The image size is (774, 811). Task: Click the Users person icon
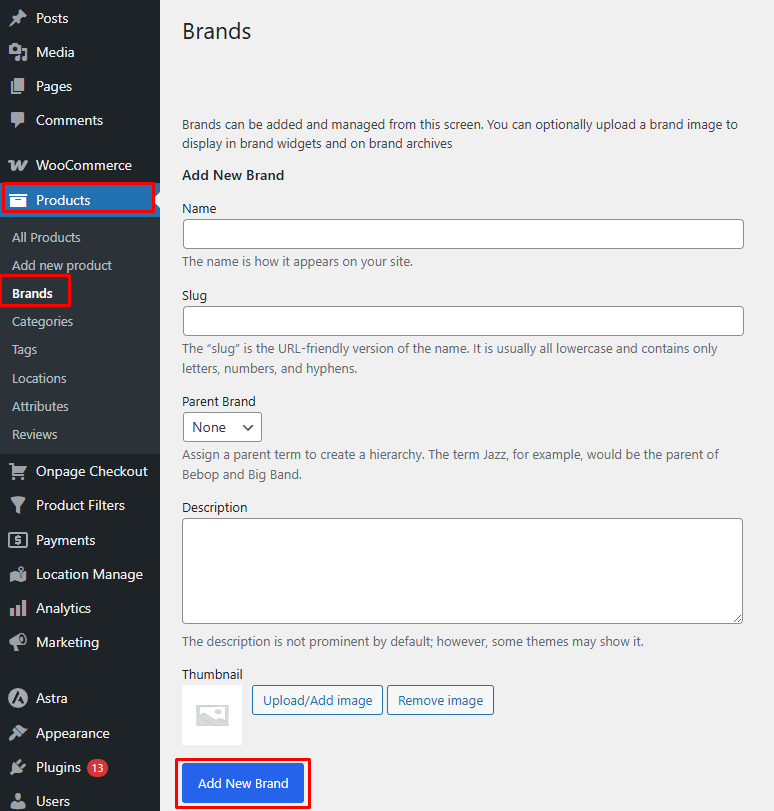(18, 801)
